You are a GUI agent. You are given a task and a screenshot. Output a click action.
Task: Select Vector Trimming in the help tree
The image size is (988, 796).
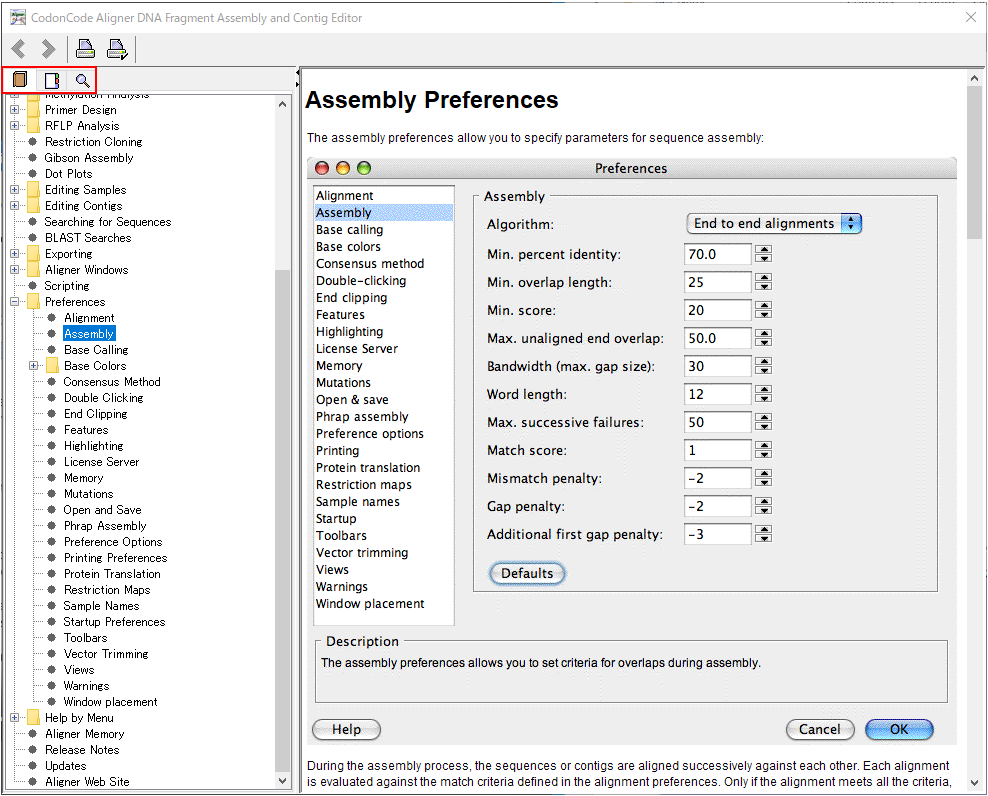(x=106, y=654)
